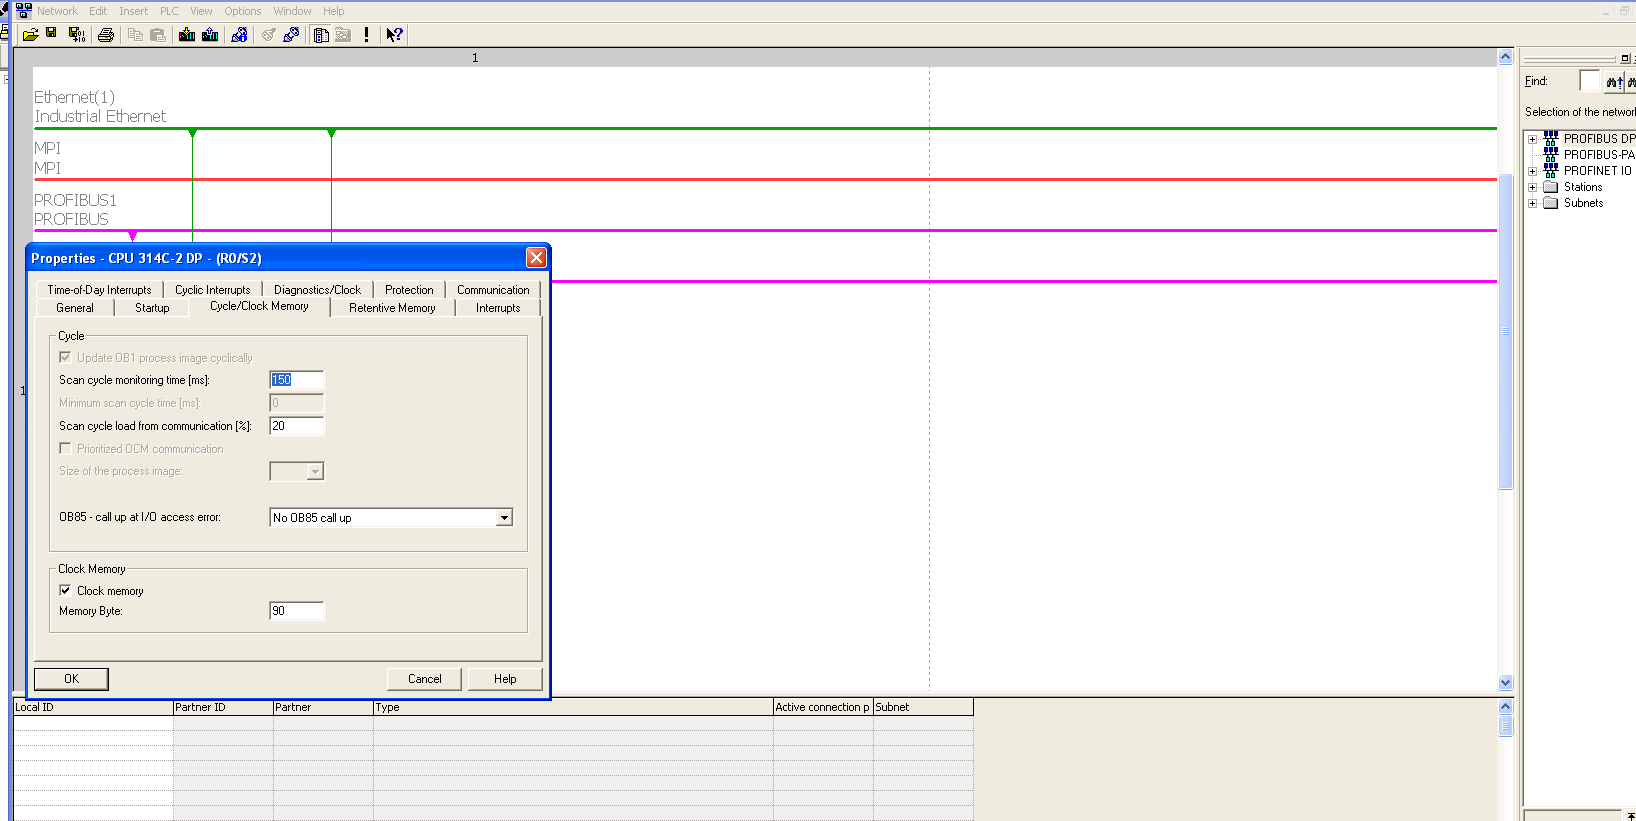The image size is (1636, 821).
Task: Click the Print toolbar icon
Action: click(106, 34)
